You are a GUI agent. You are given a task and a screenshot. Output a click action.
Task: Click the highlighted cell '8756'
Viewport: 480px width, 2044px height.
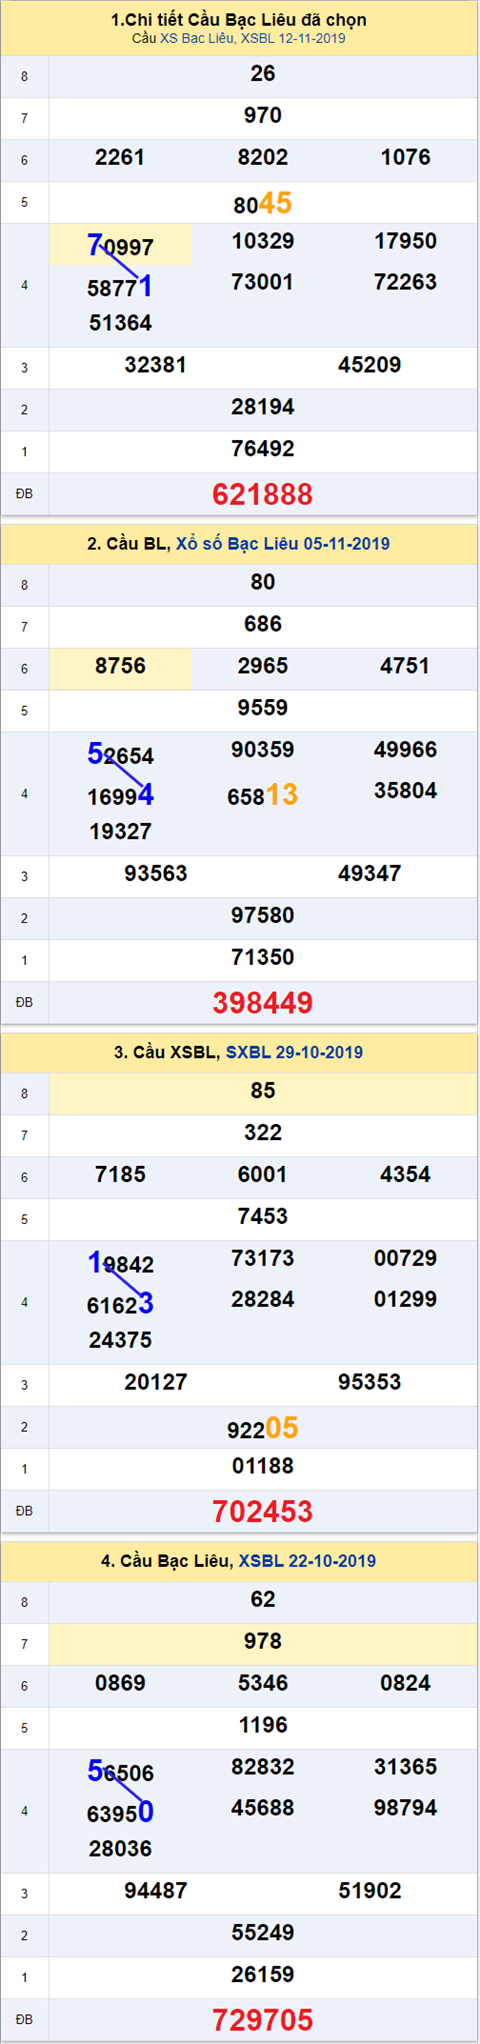click(x=120, y=668)
